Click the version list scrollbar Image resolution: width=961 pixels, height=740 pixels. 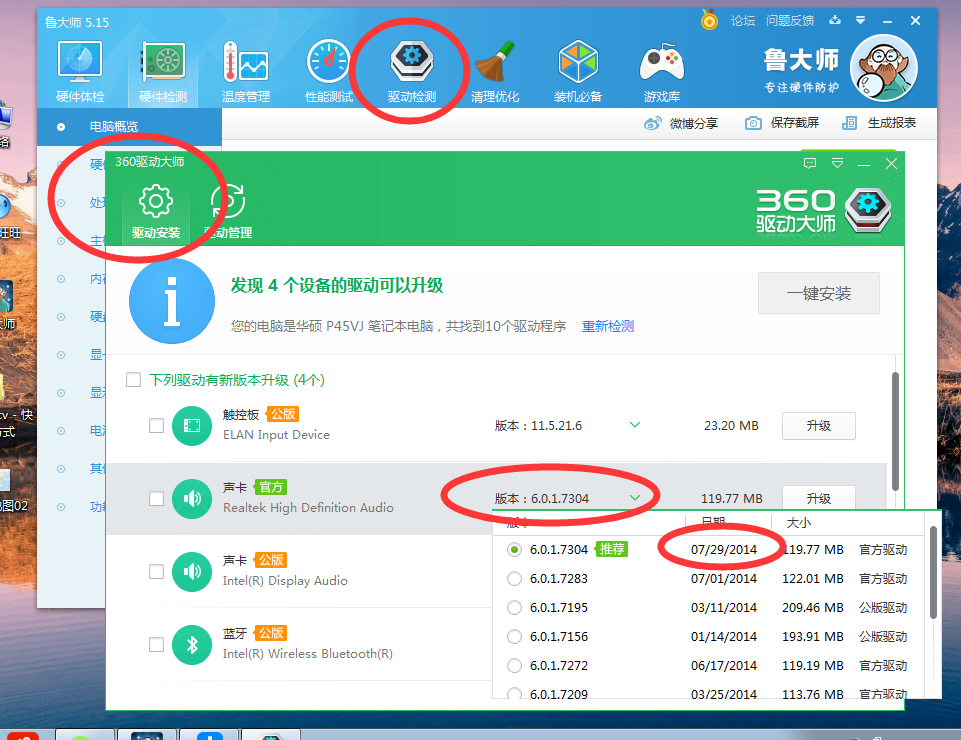(x=933, y=572)
